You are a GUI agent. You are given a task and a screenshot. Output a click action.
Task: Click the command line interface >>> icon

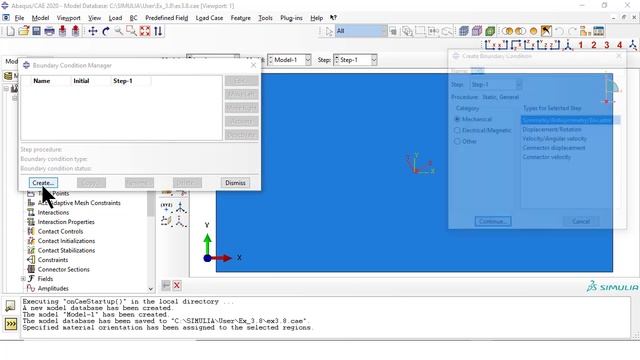11,324
